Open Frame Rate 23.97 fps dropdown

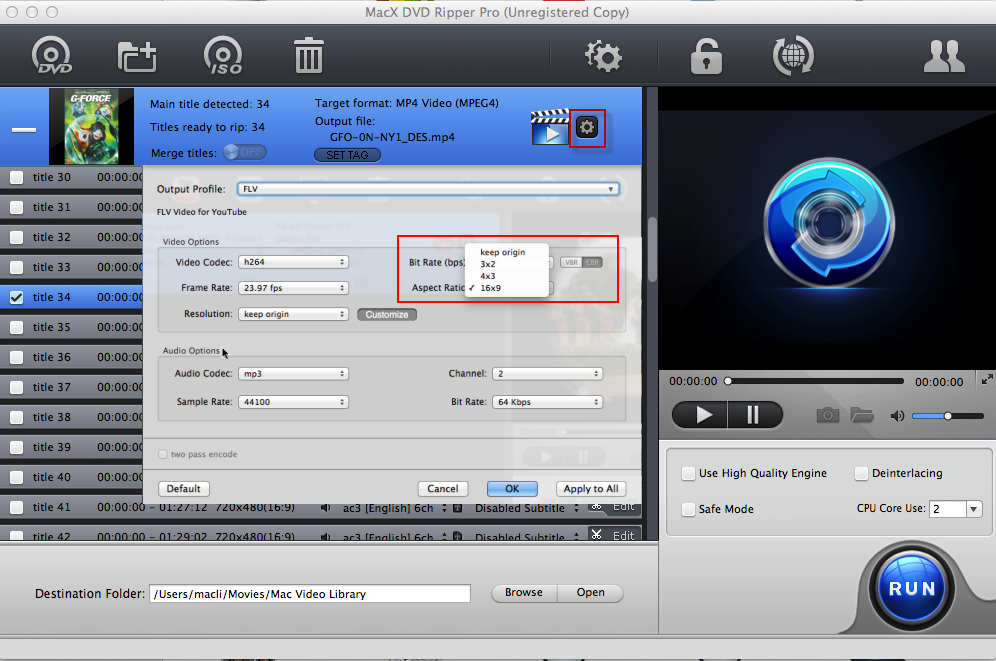pos(293,288)
